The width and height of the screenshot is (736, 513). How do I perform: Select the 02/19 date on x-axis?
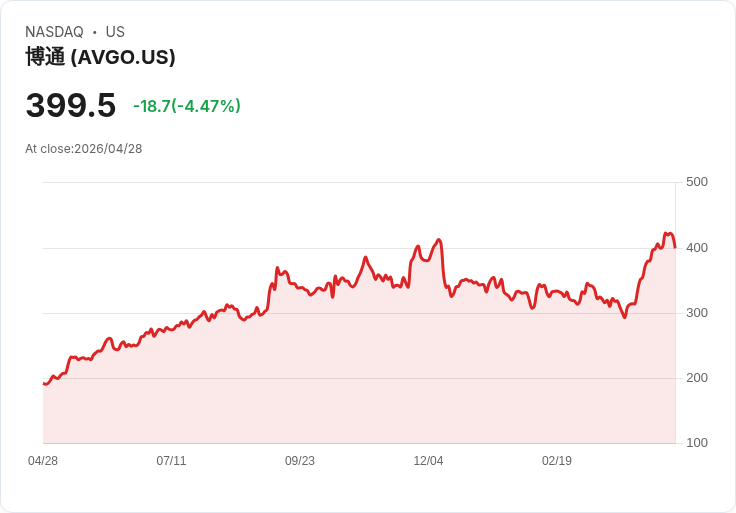[x=557, y=461]
